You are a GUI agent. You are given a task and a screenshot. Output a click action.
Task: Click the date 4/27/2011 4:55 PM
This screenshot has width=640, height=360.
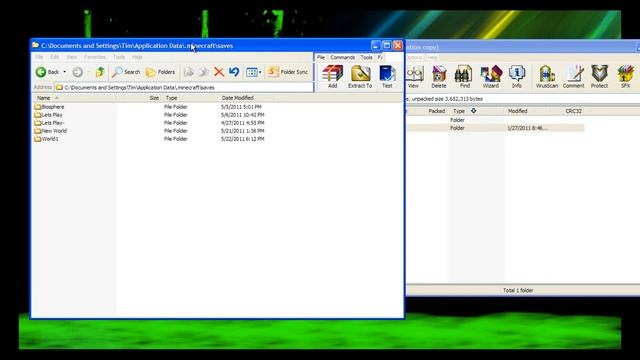pyautogui.click(x=242, y=123)
